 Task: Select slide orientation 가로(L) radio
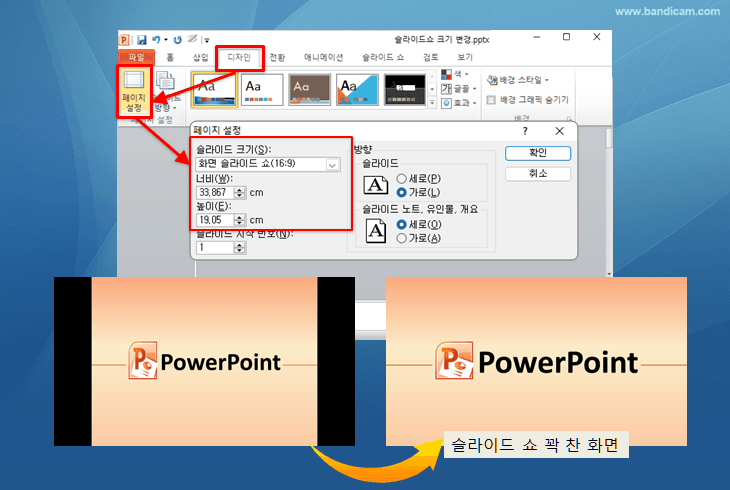pyautogui.click(x=401, y=192)
